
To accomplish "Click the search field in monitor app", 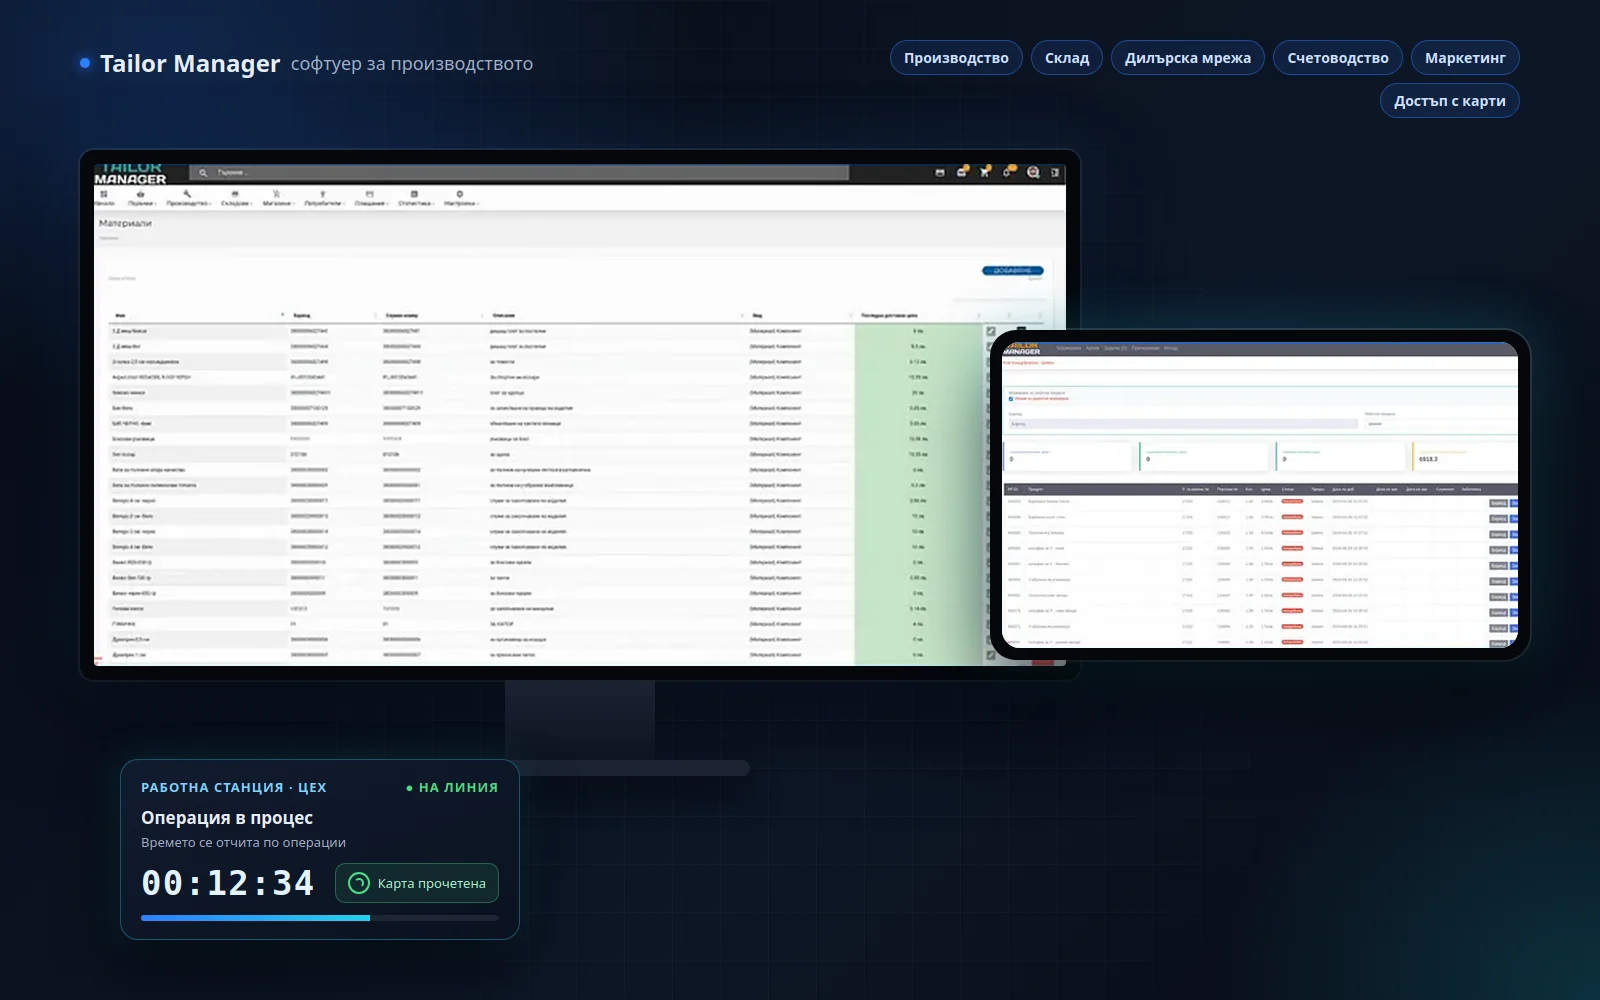I will [520, 172].
